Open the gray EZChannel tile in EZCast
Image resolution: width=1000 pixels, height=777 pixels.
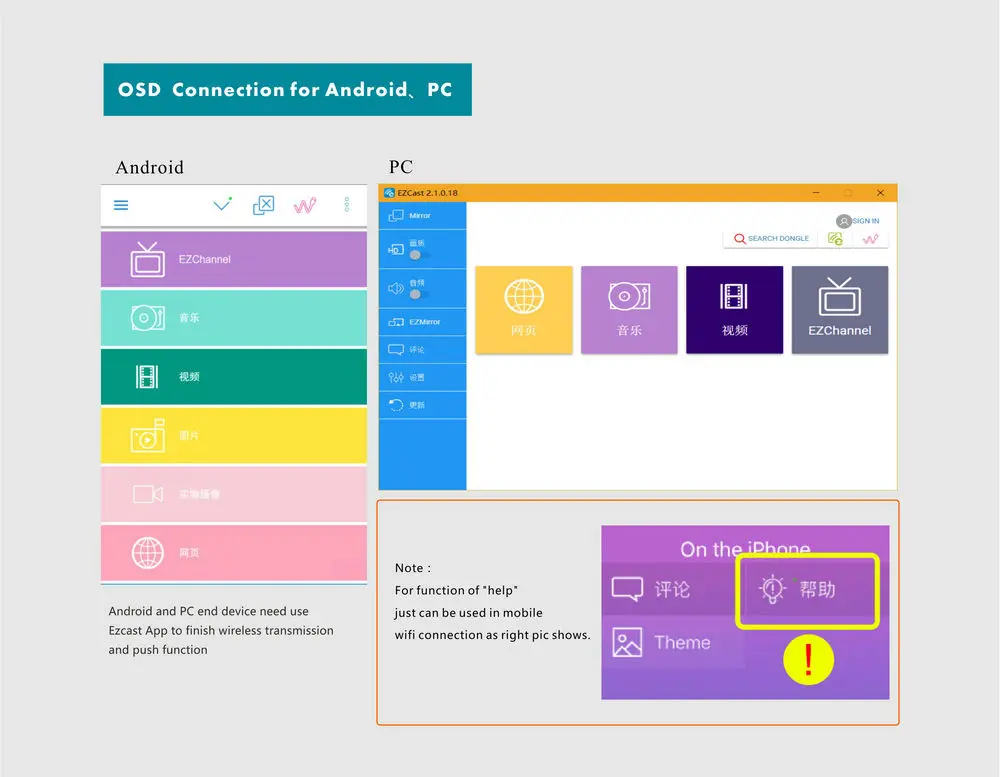coord(839,309)
